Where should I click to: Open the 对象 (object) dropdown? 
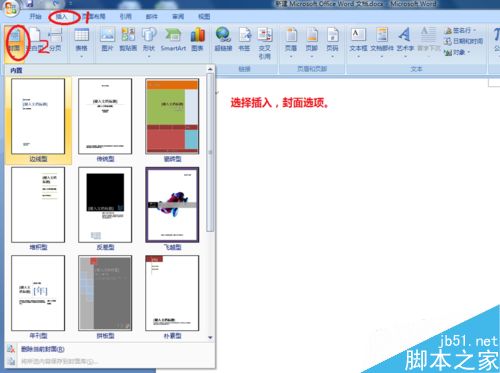click(x=457, y=52)
